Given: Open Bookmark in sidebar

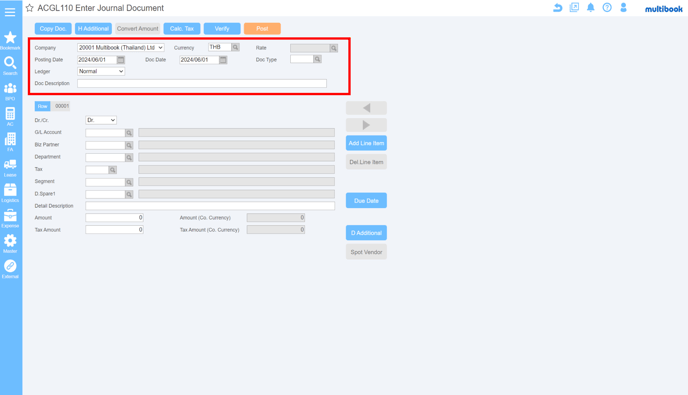Looking at the screenshot, I should pos(10,40).
